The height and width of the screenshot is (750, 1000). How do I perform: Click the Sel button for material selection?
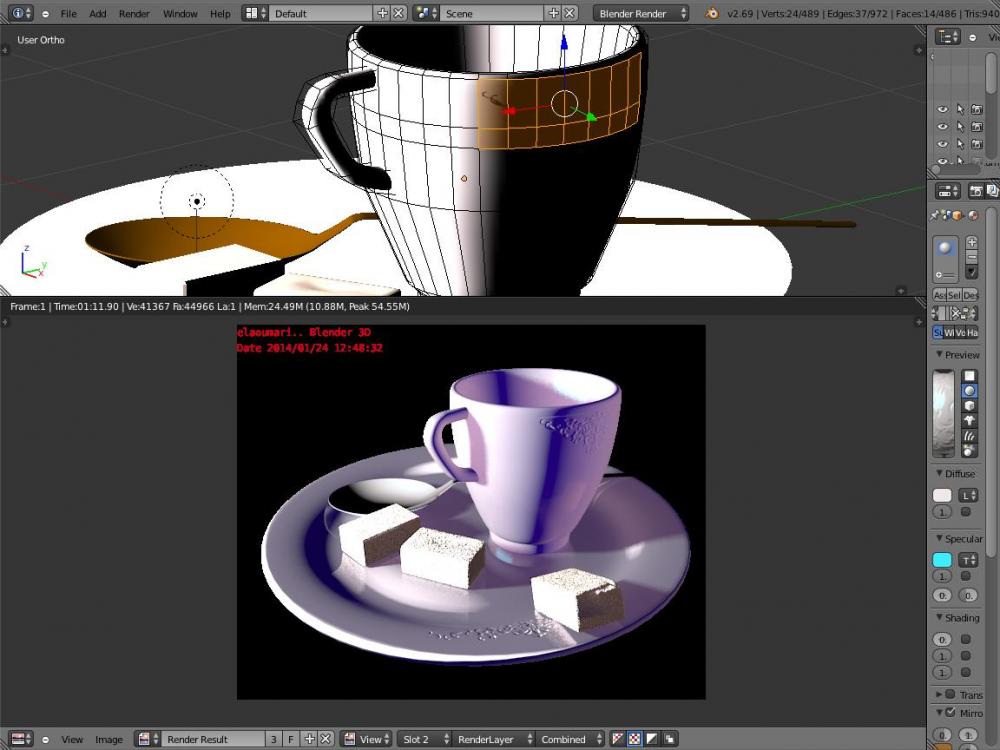click(954, 295)
